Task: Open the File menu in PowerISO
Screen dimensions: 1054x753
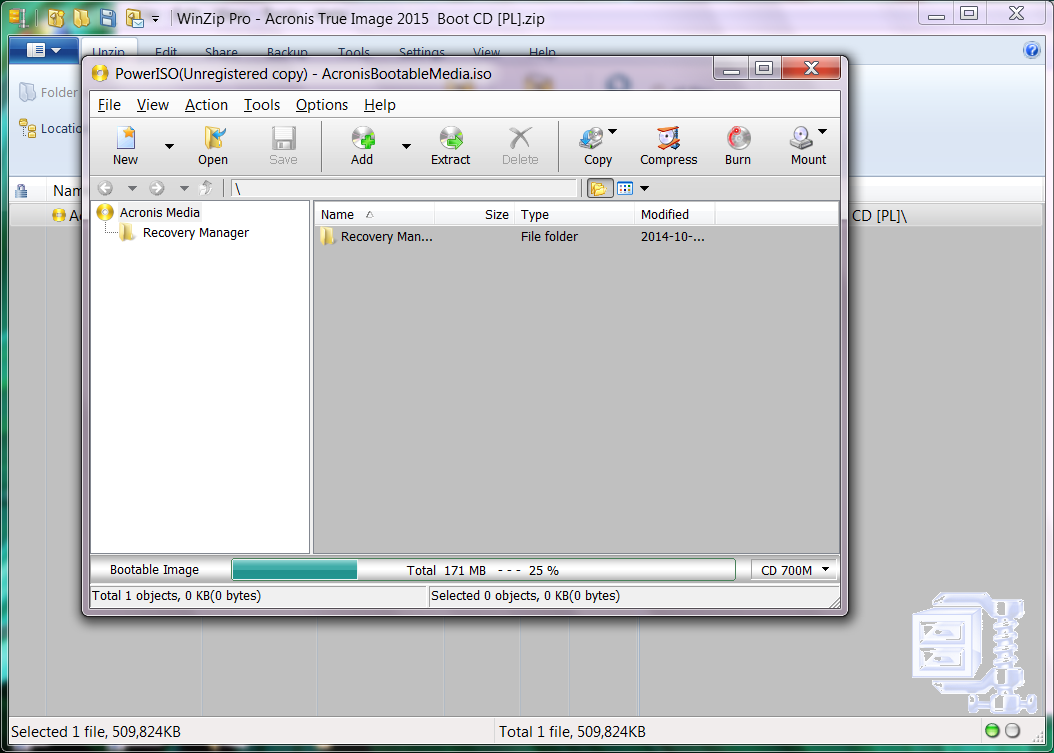Action: coord(109,105)
